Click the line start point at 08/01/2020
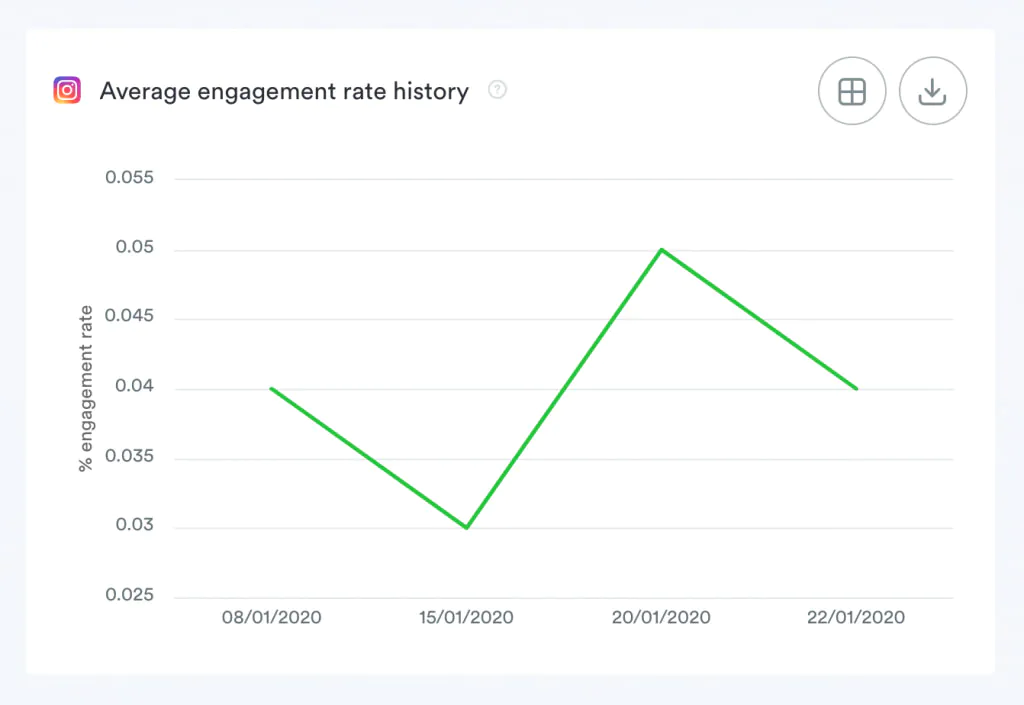Screen dimensions: 1024x705 click(272, 388)
